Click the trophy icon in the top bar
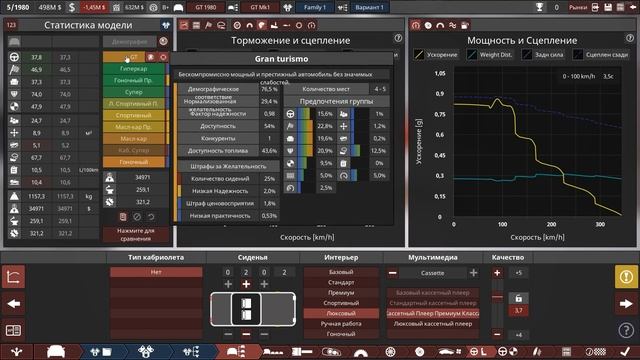The height and width of the screenshot is (360, 640). tap(540, 7)
